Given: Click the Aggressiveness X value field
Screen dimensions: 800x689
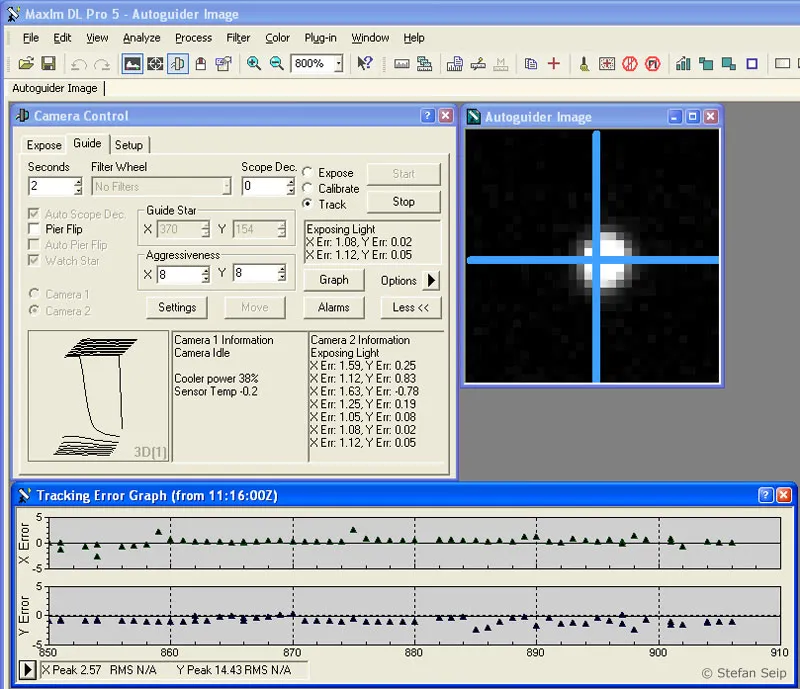Looking at the screenshot, I should [x=179, y=275].
